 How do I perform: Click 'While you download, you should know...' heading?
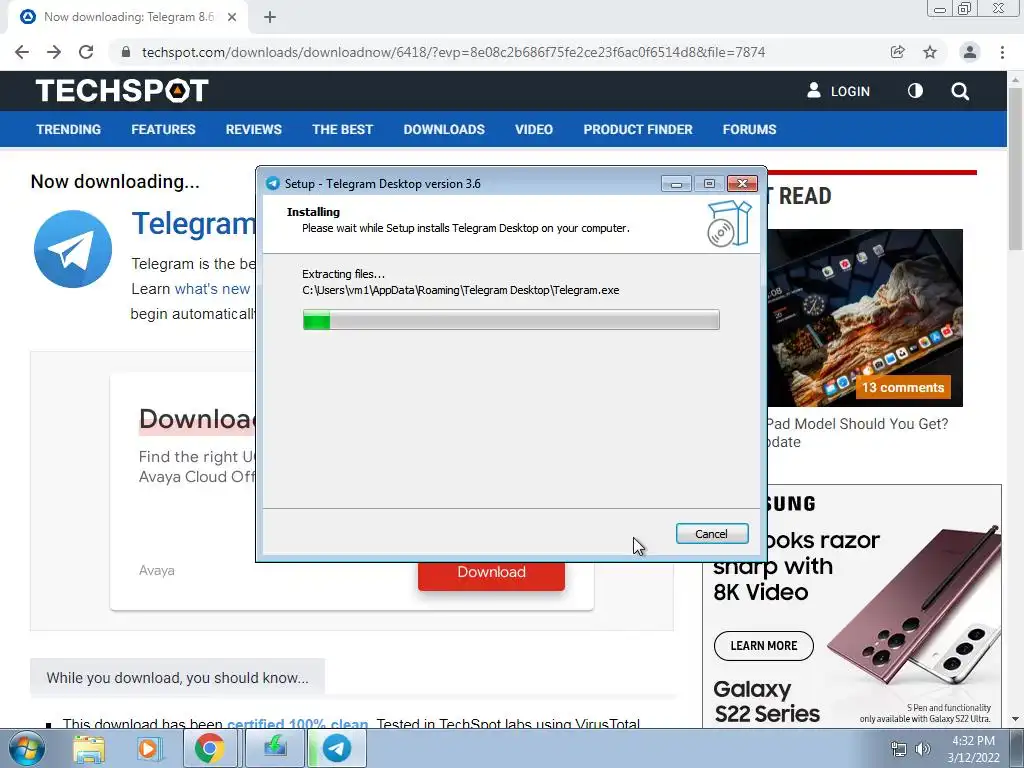tap(177, 678)
